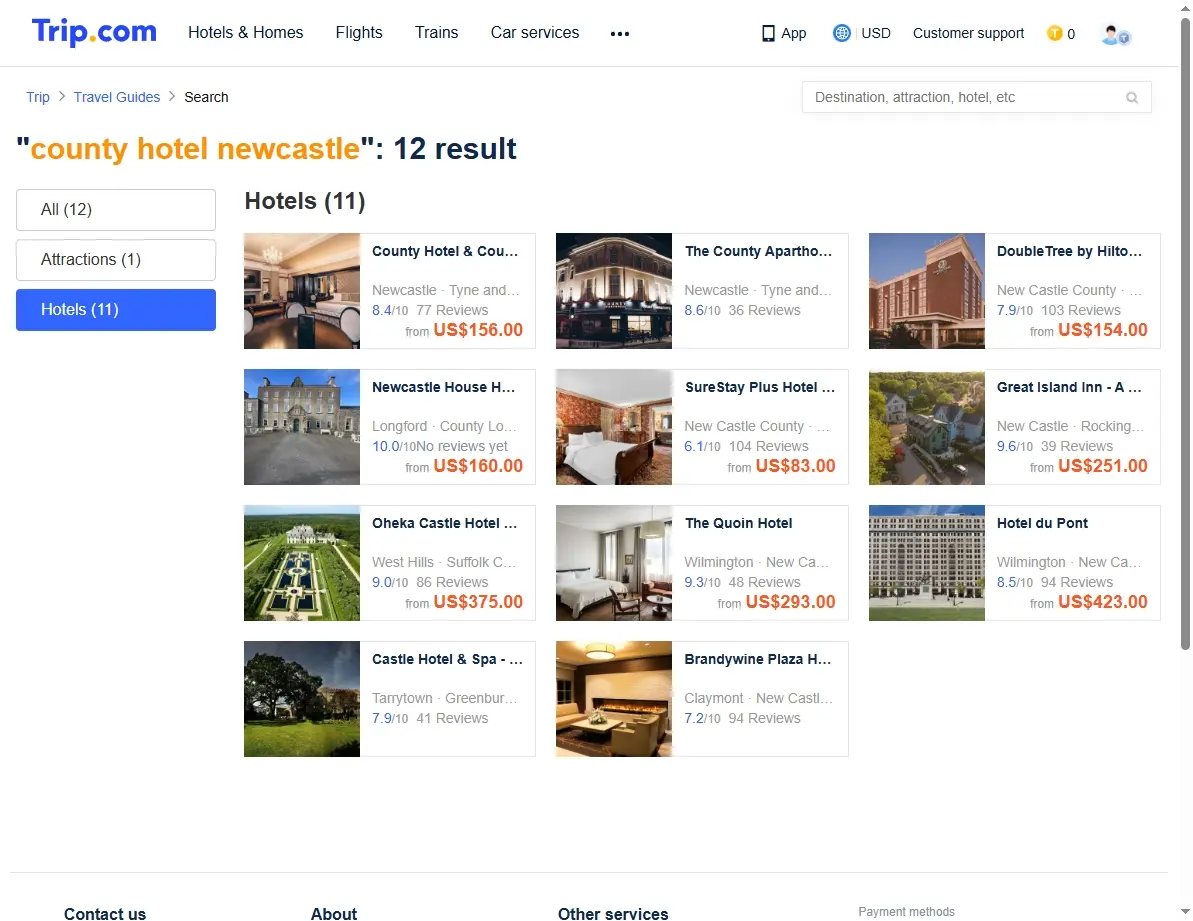Click the SureStay Plus Hotel title
This screenshot has height=921, width=1193.
(x=759, y=388)
